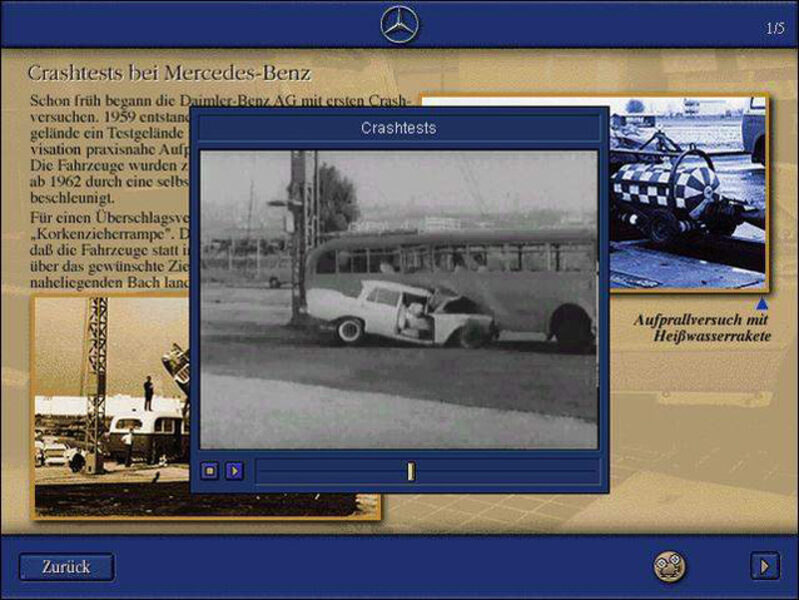Click the crash test video frame
This screenshot has height=600, width=799.
click(x=398, y=300)
